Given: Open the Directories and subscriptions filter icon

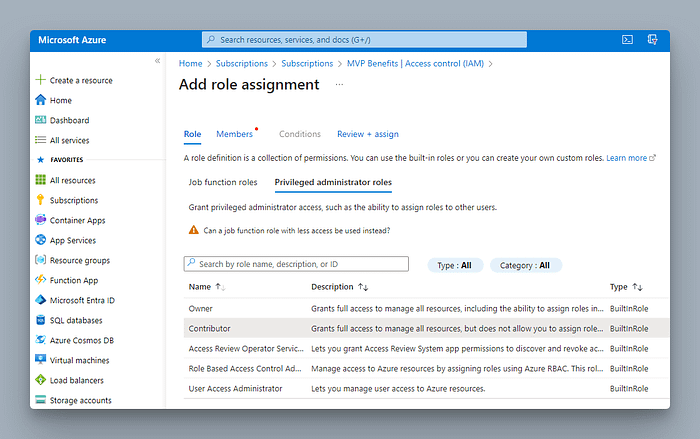Looking at the screenshot, I should point(652,40).
